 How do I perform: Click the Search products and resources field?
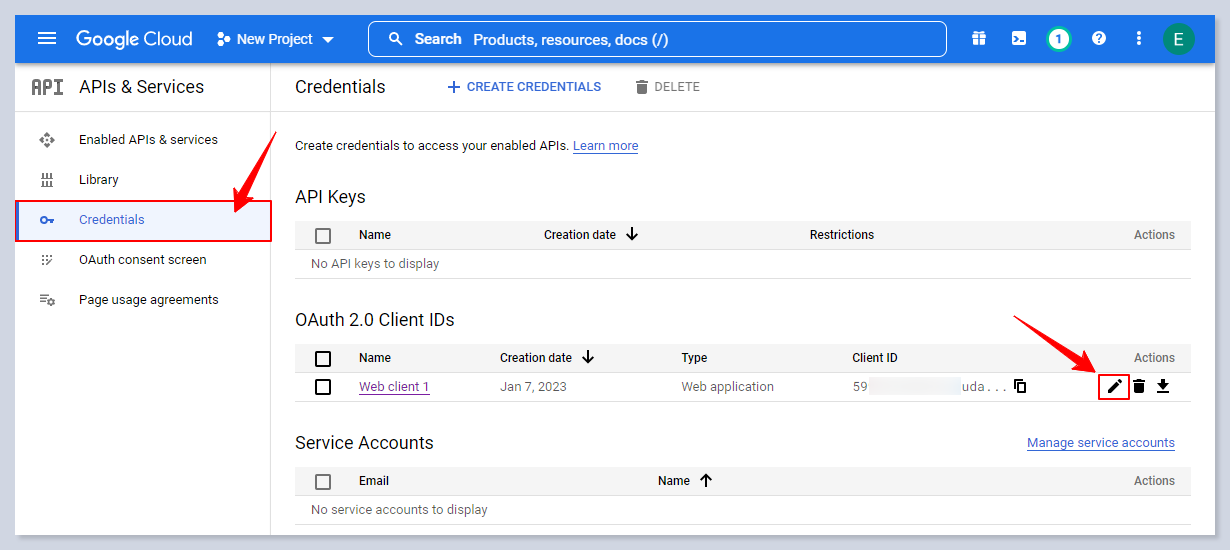click(657, 39)
